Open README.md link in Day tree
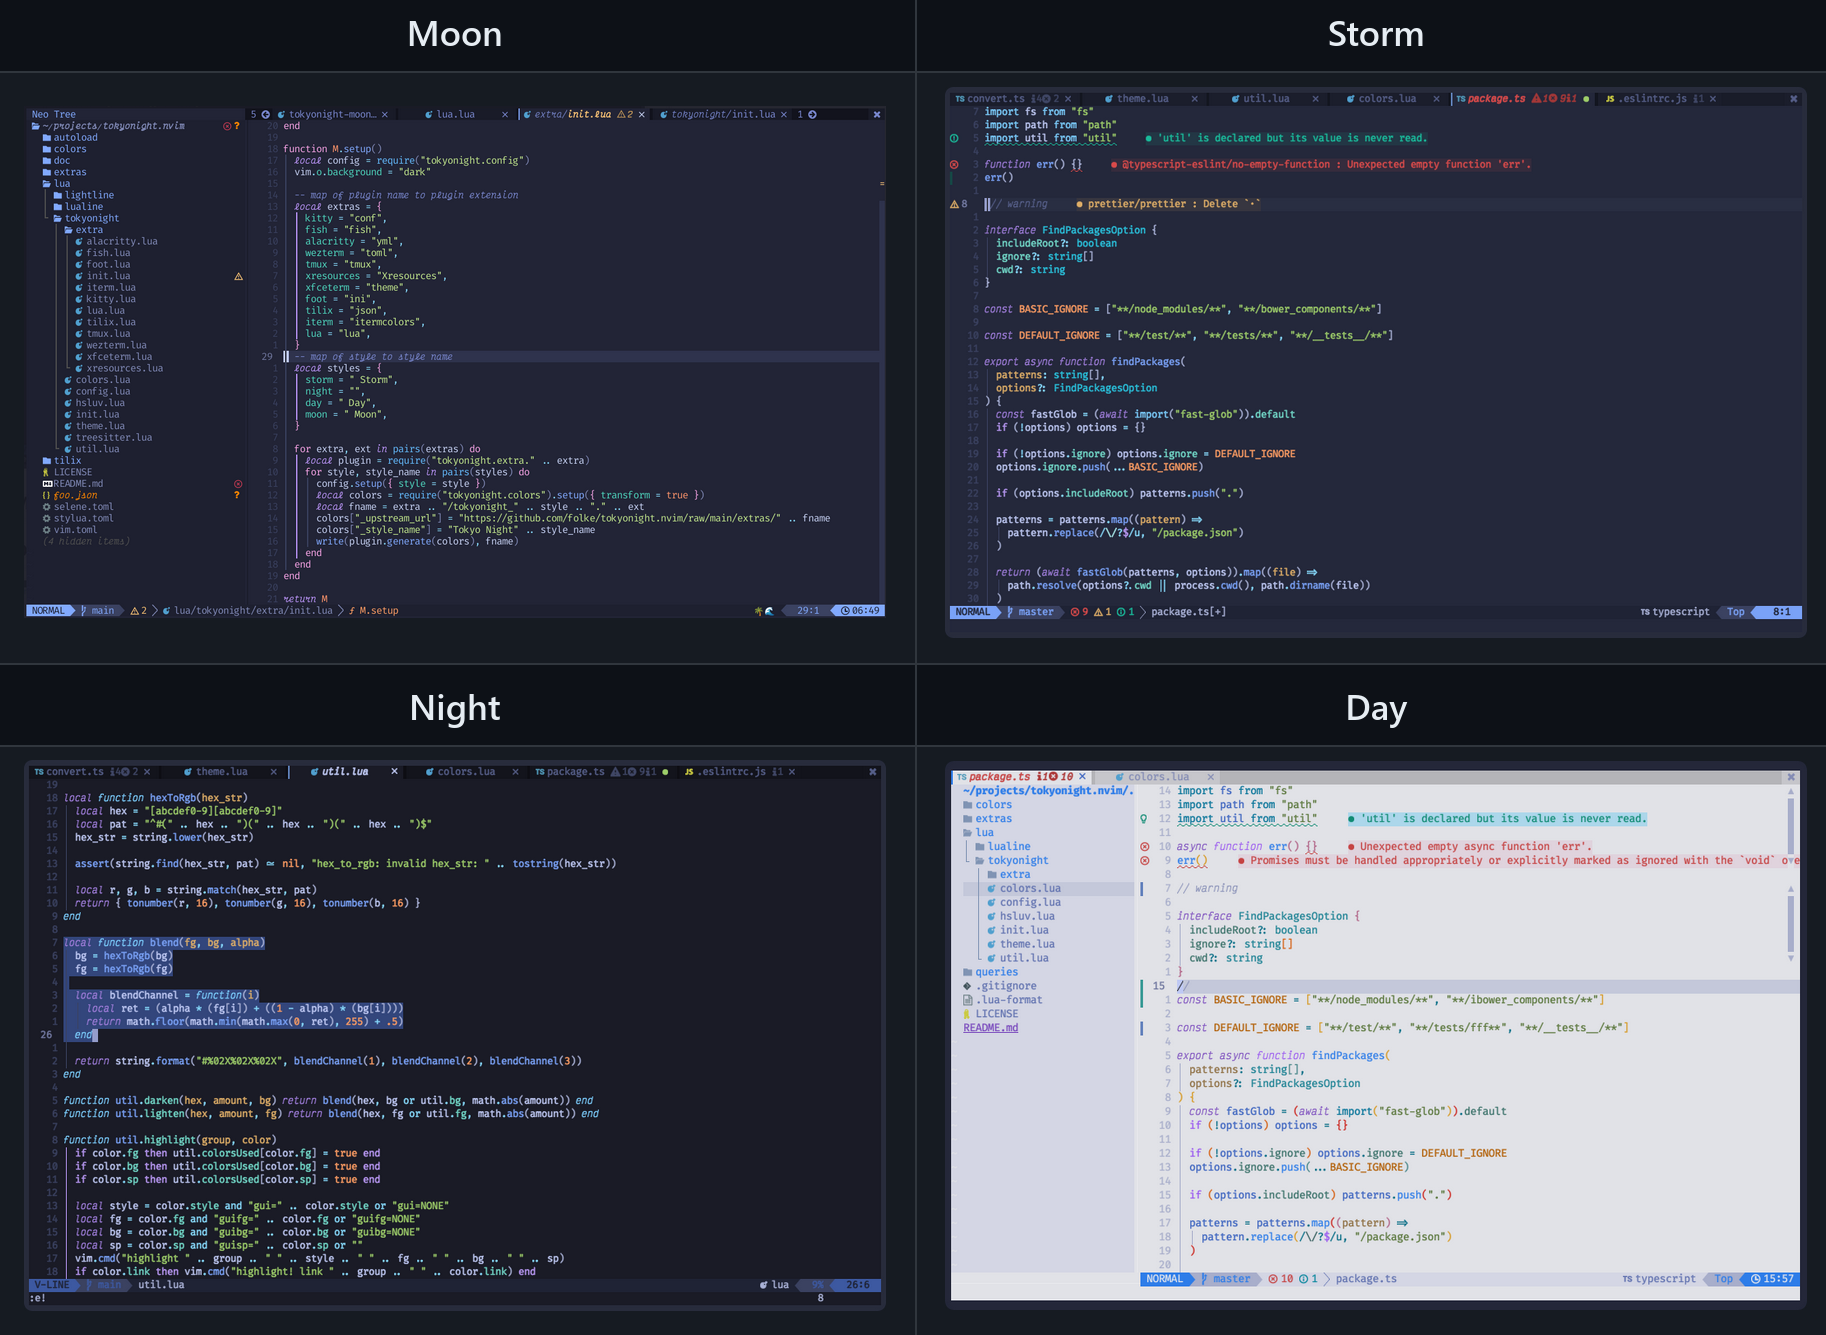Viewport: 1826px width, 1335px height. 990,1028
